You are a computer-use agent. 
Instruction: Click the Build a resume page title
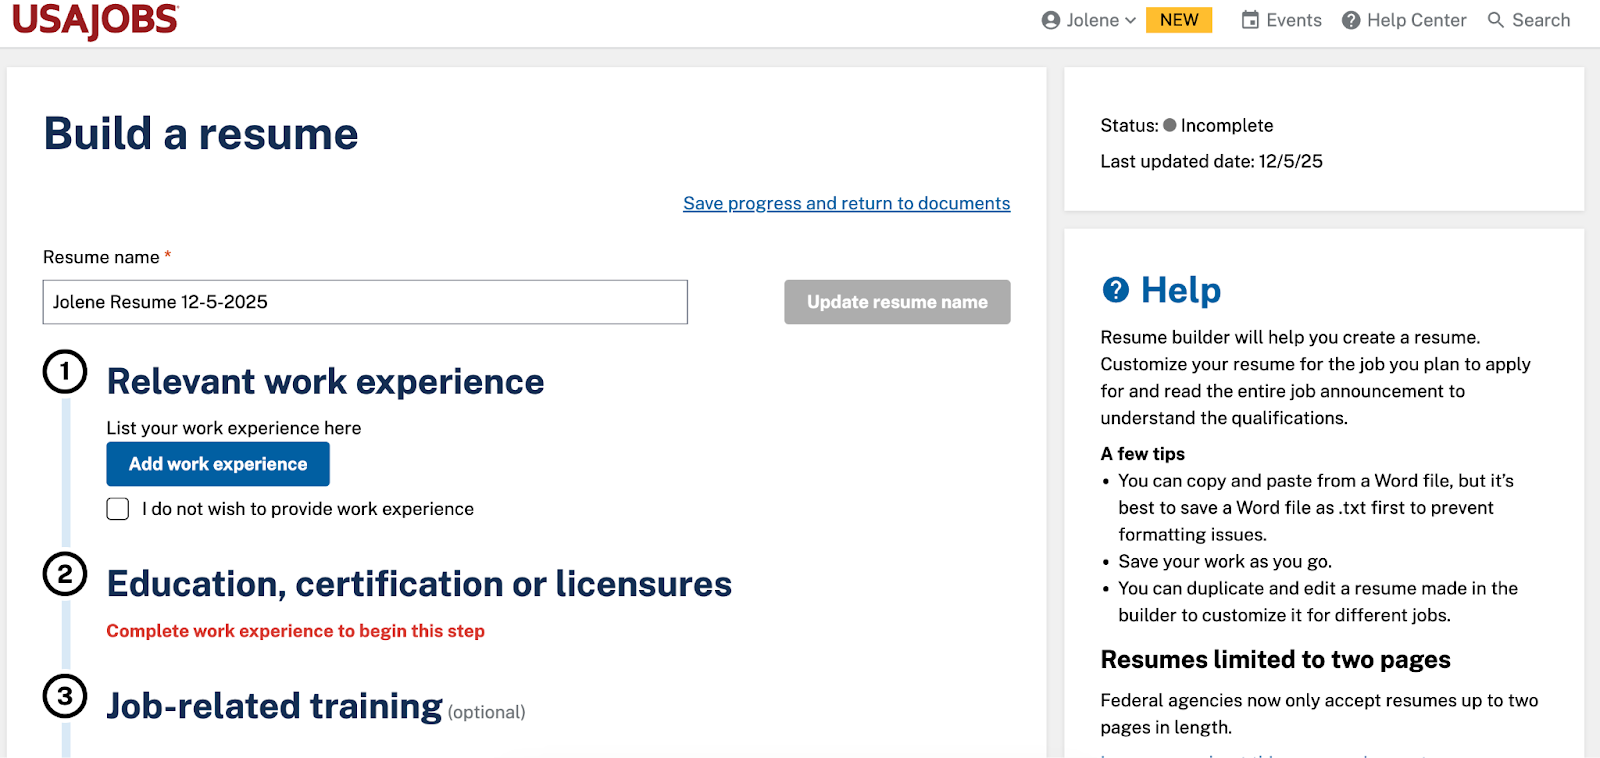pos(201,134)
